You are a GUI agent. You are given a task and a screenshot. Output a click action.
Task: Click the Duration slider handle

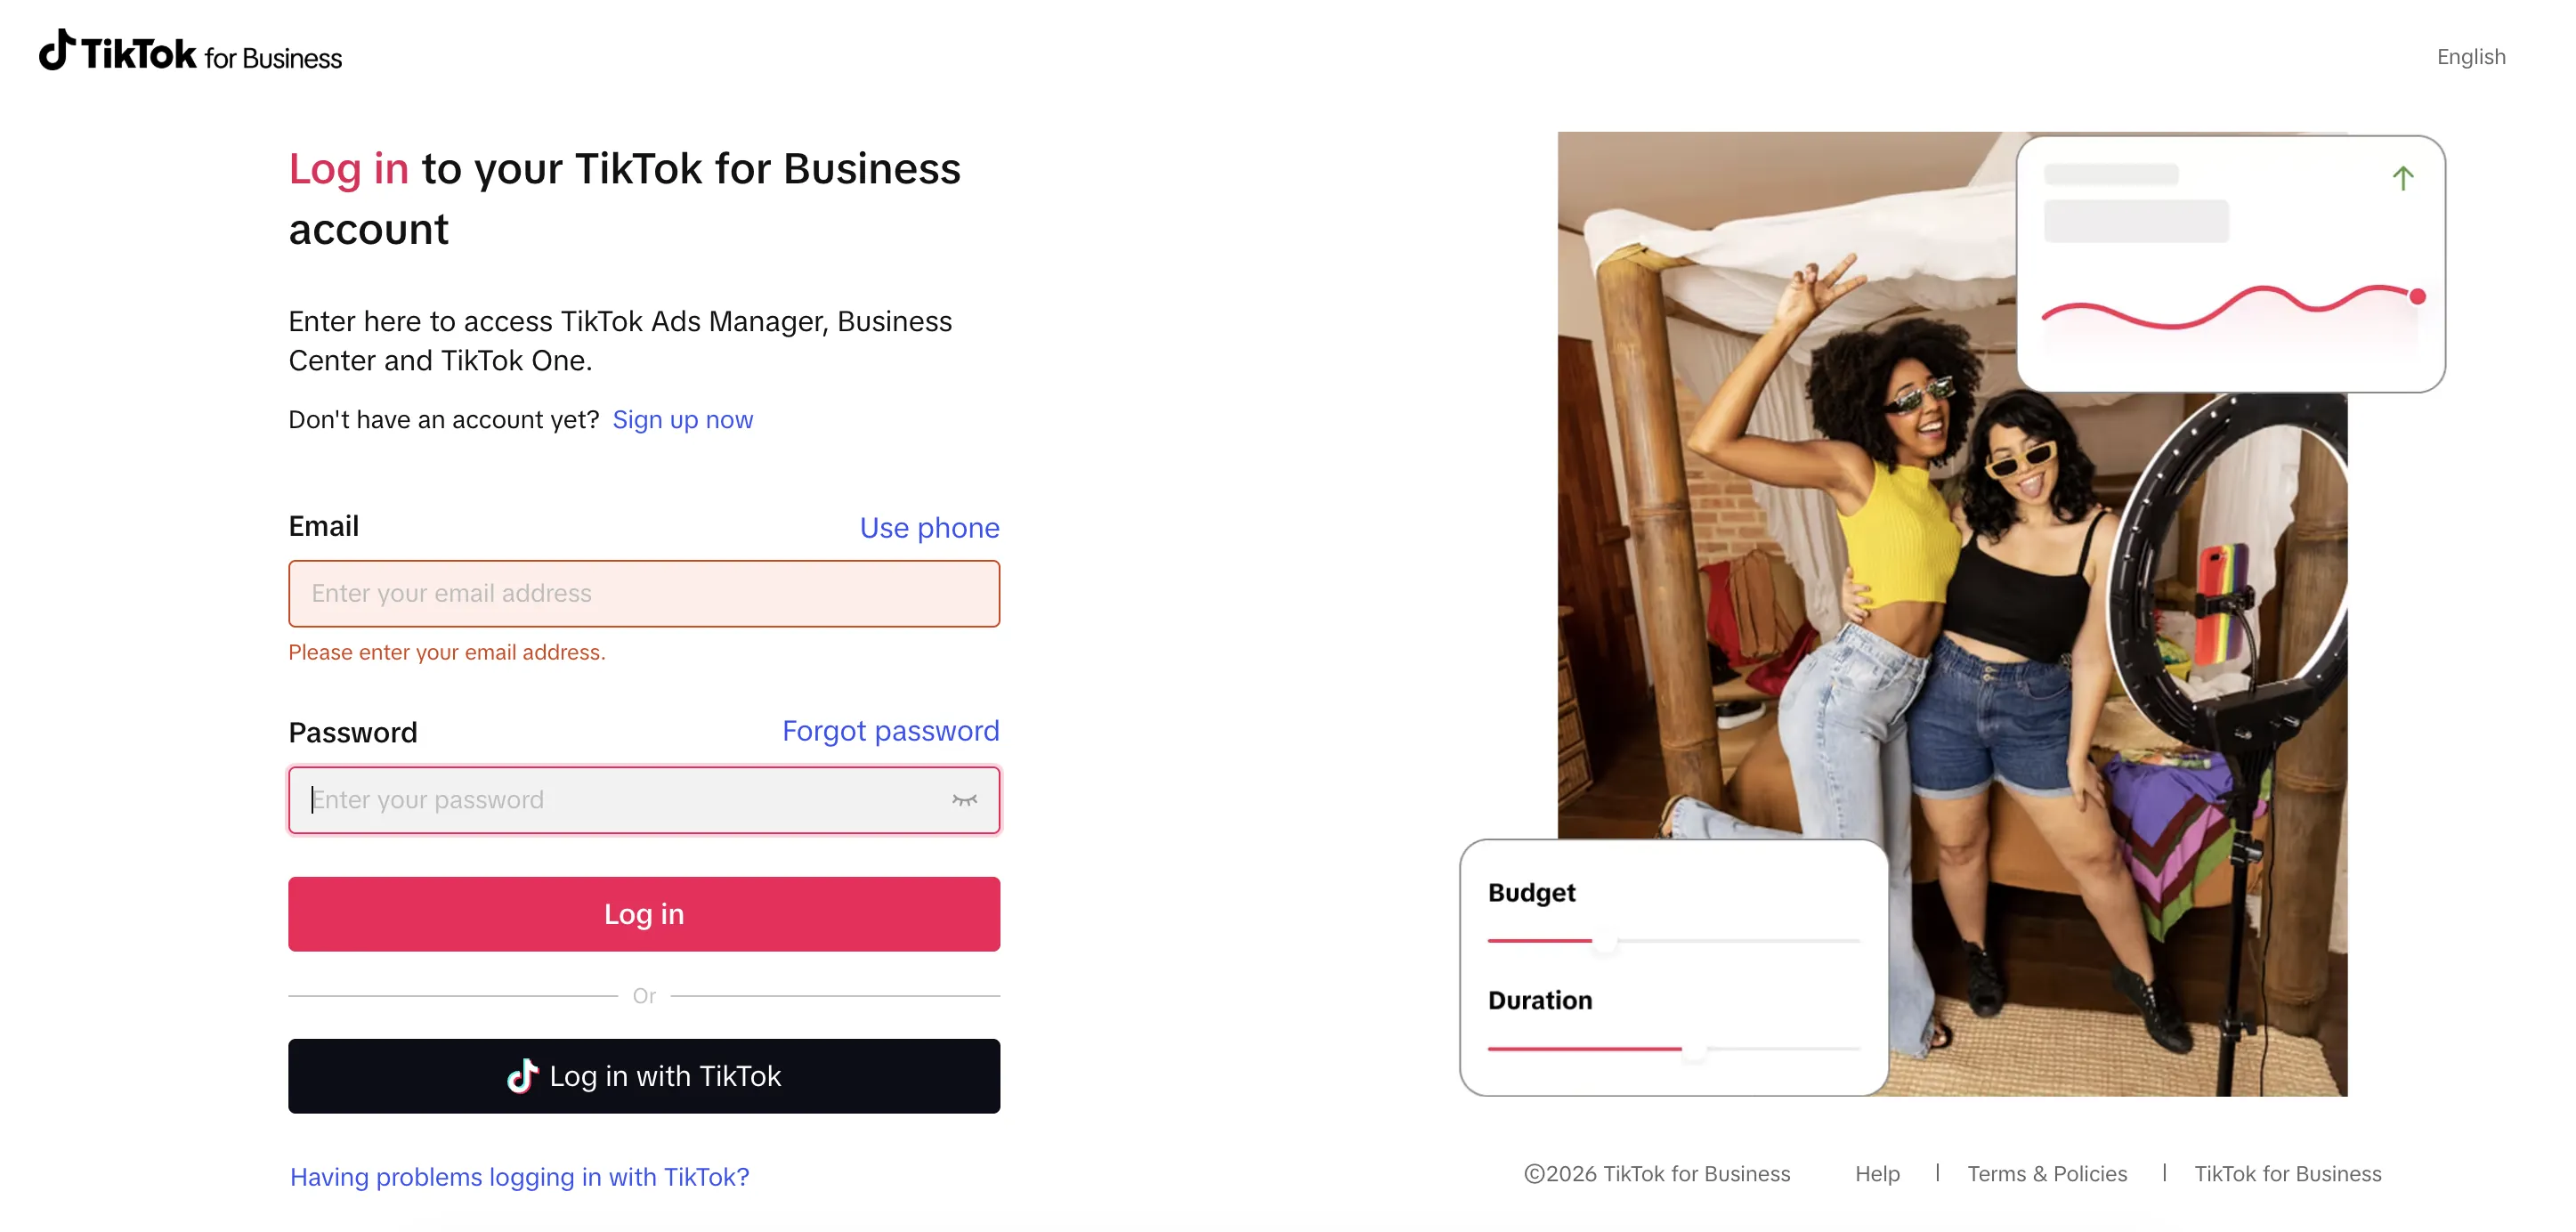pos(1694,1049)
